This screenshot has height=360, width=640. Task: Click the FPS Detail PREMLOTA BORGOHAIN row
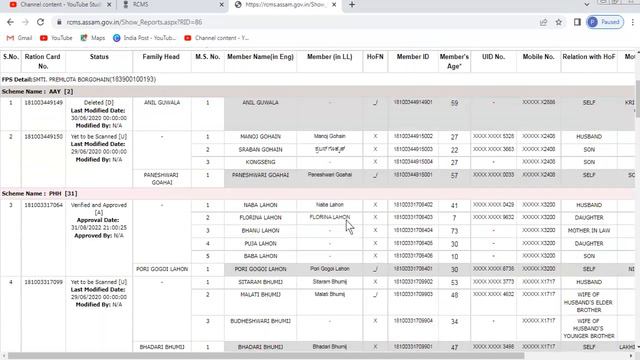318,80
